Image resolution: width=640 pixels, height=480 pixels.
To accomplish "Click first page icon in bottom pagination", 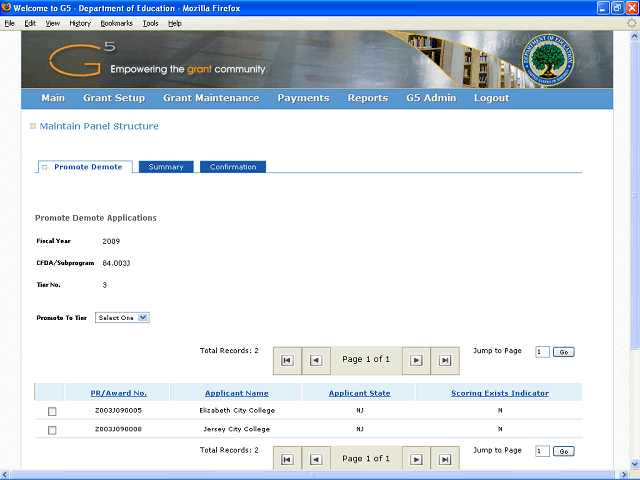I will pyautogui.click(x=287, y=460).
